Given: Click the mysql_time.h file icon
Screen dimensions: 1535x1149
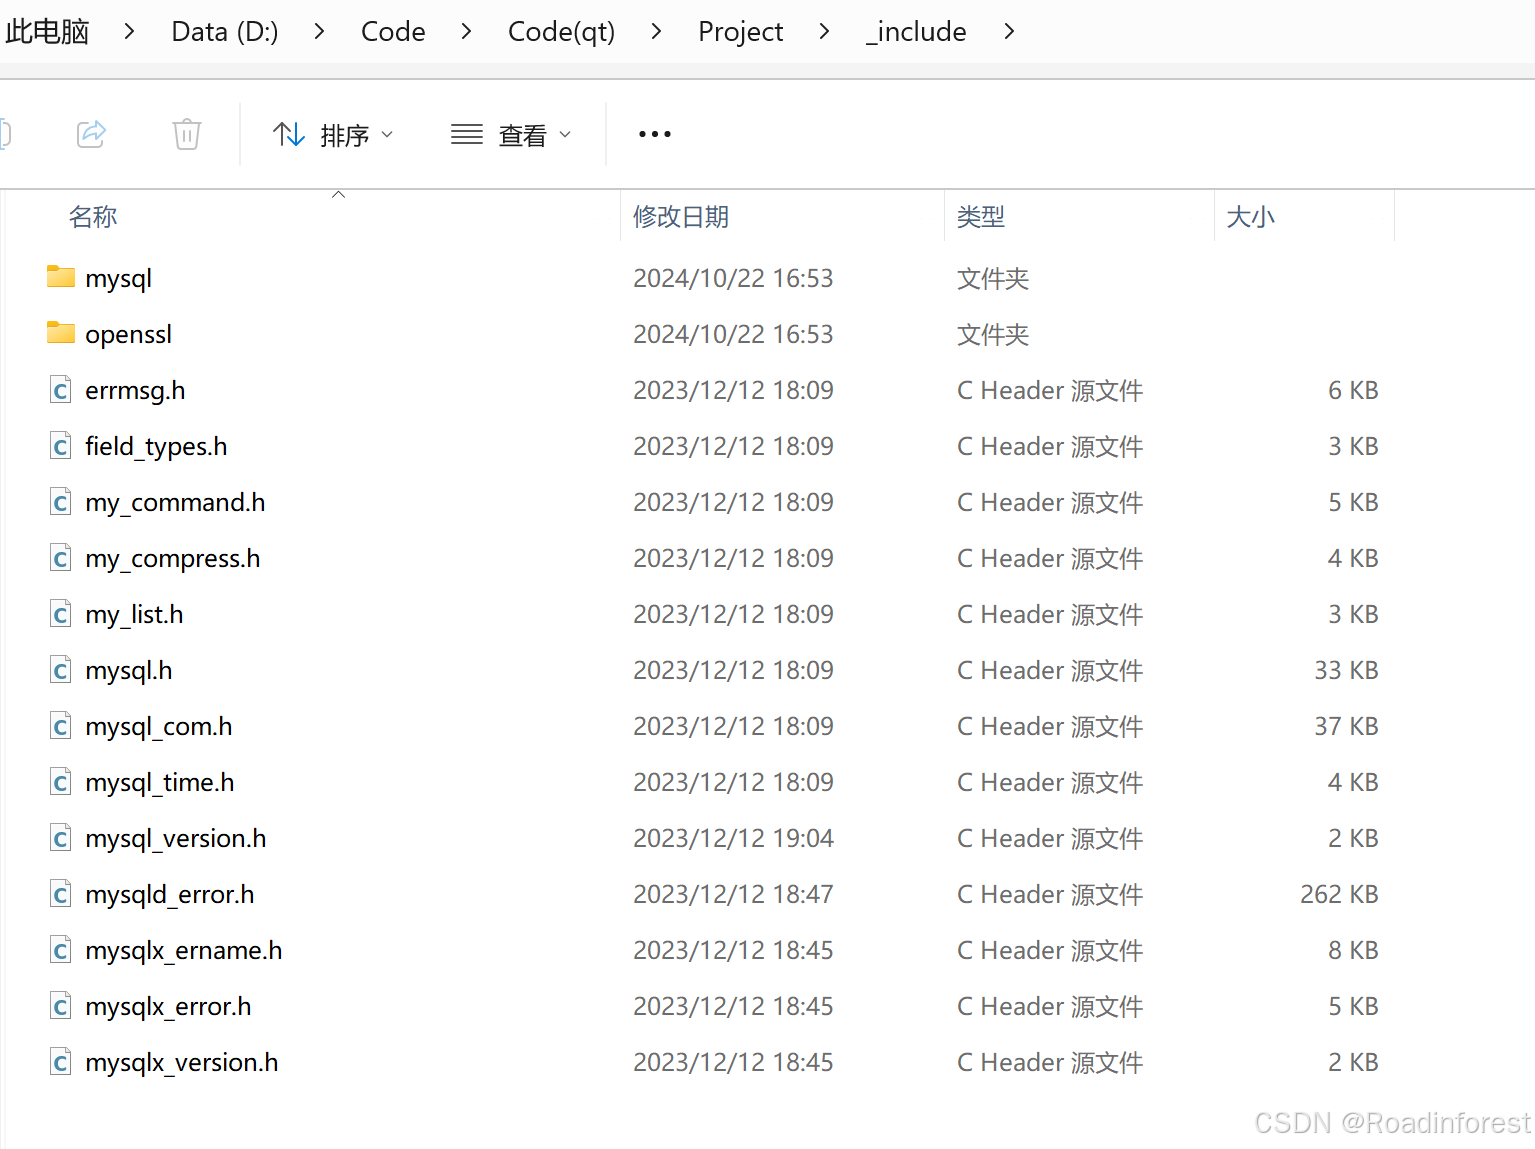Looking at the screenshot, I should [x=61, y=782].
